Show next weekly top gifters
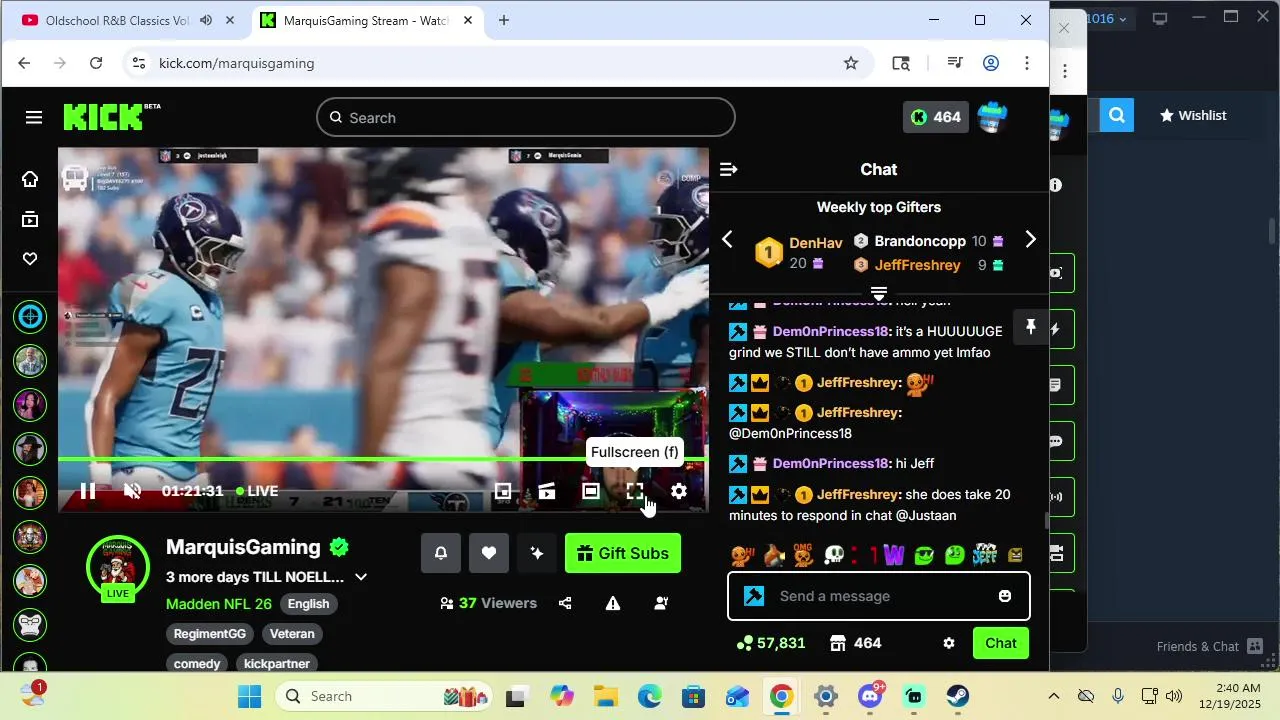 tap(1030, 240)
